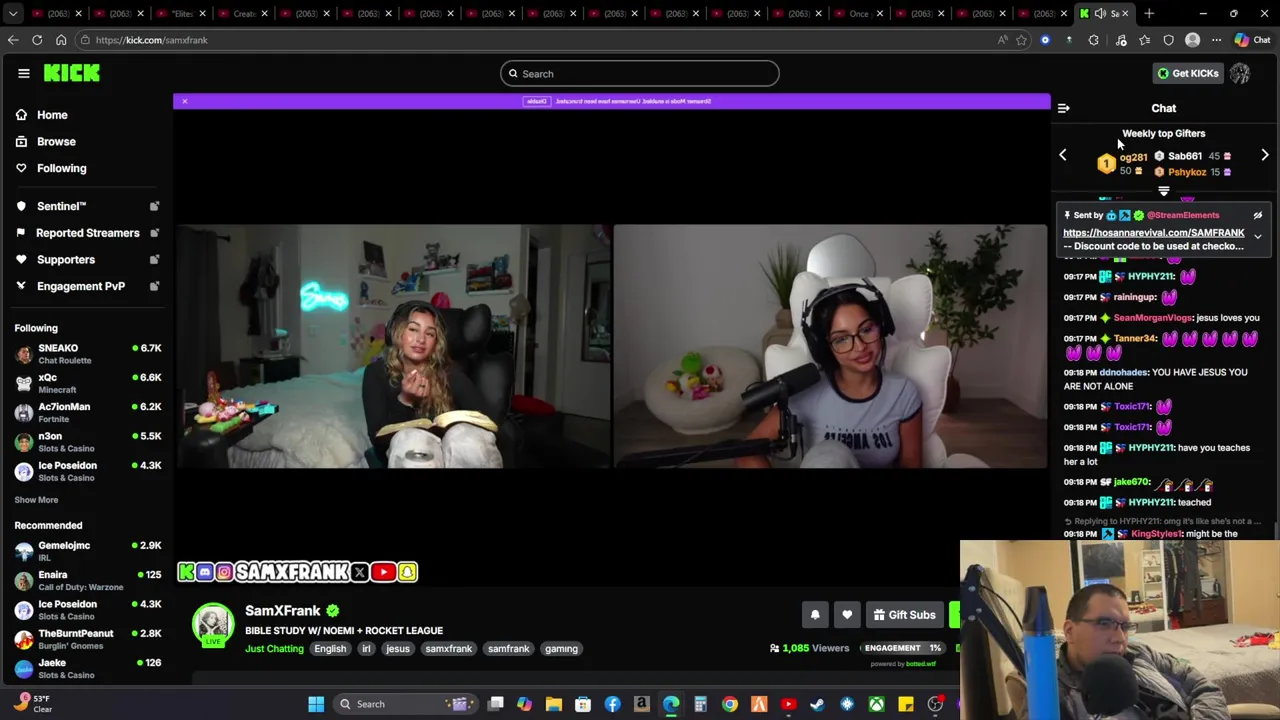This screenshot has width=1280, height=720.
Task: Expand the pinned message chevron
Action: pyautogui.click(x=1258, y=238)
